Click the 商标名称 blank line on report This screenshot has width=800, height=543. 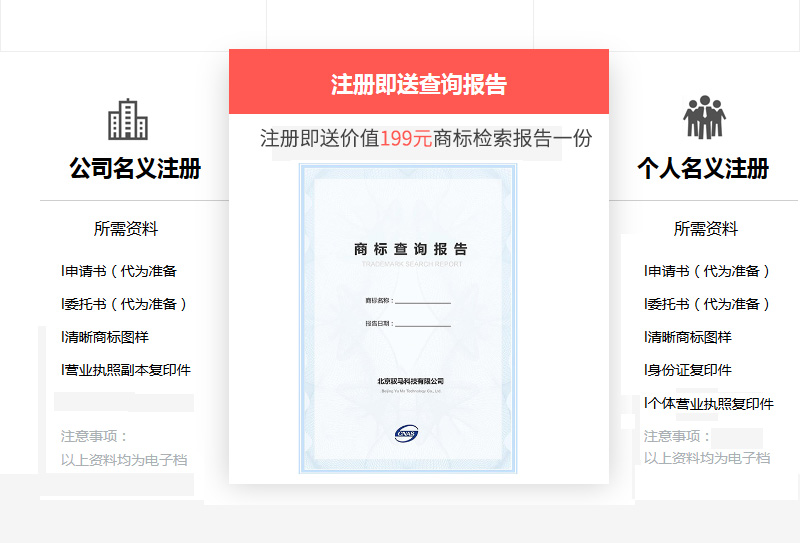[x=423, y=300]
